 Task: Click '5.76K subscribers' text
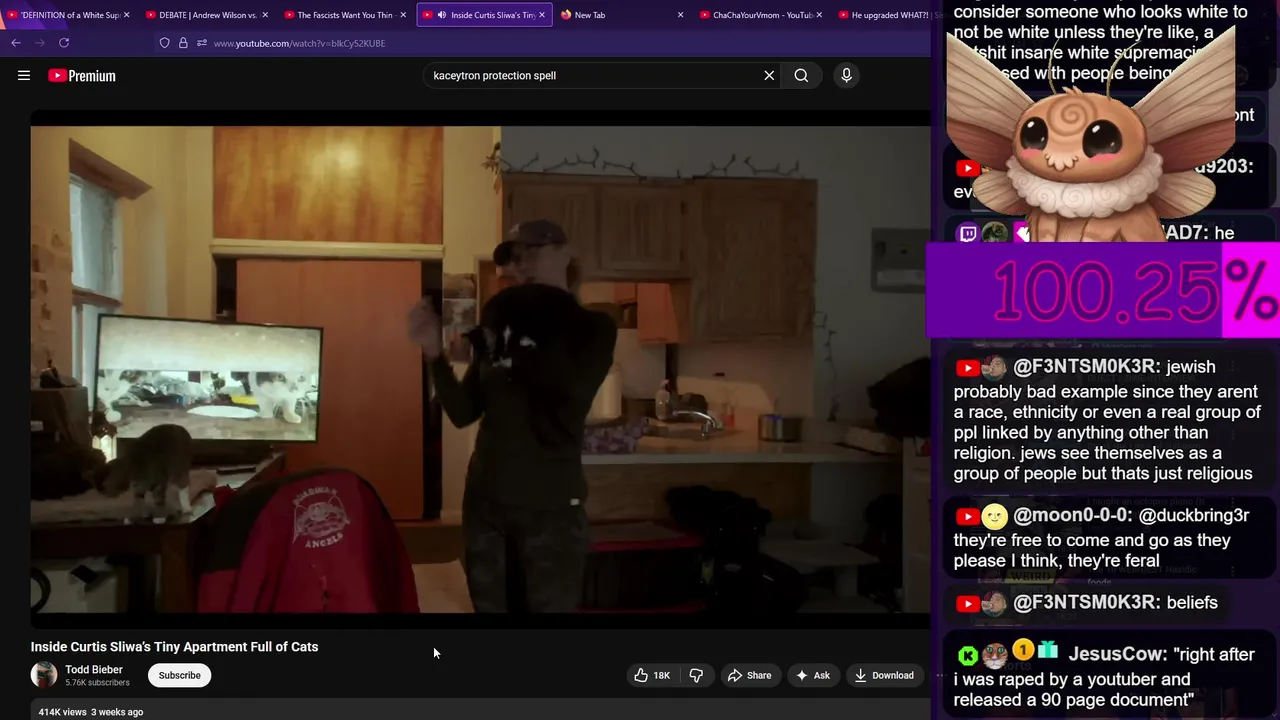click(x=97, y=683)
